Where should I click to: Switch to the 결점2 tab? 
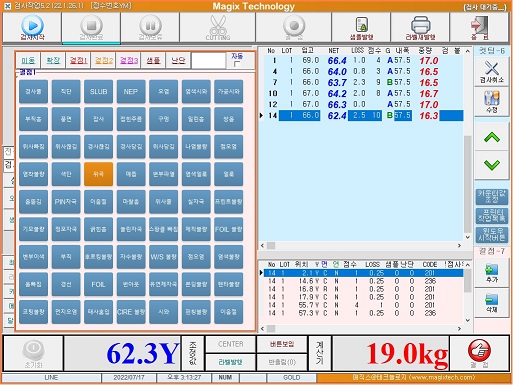point(104,60)
